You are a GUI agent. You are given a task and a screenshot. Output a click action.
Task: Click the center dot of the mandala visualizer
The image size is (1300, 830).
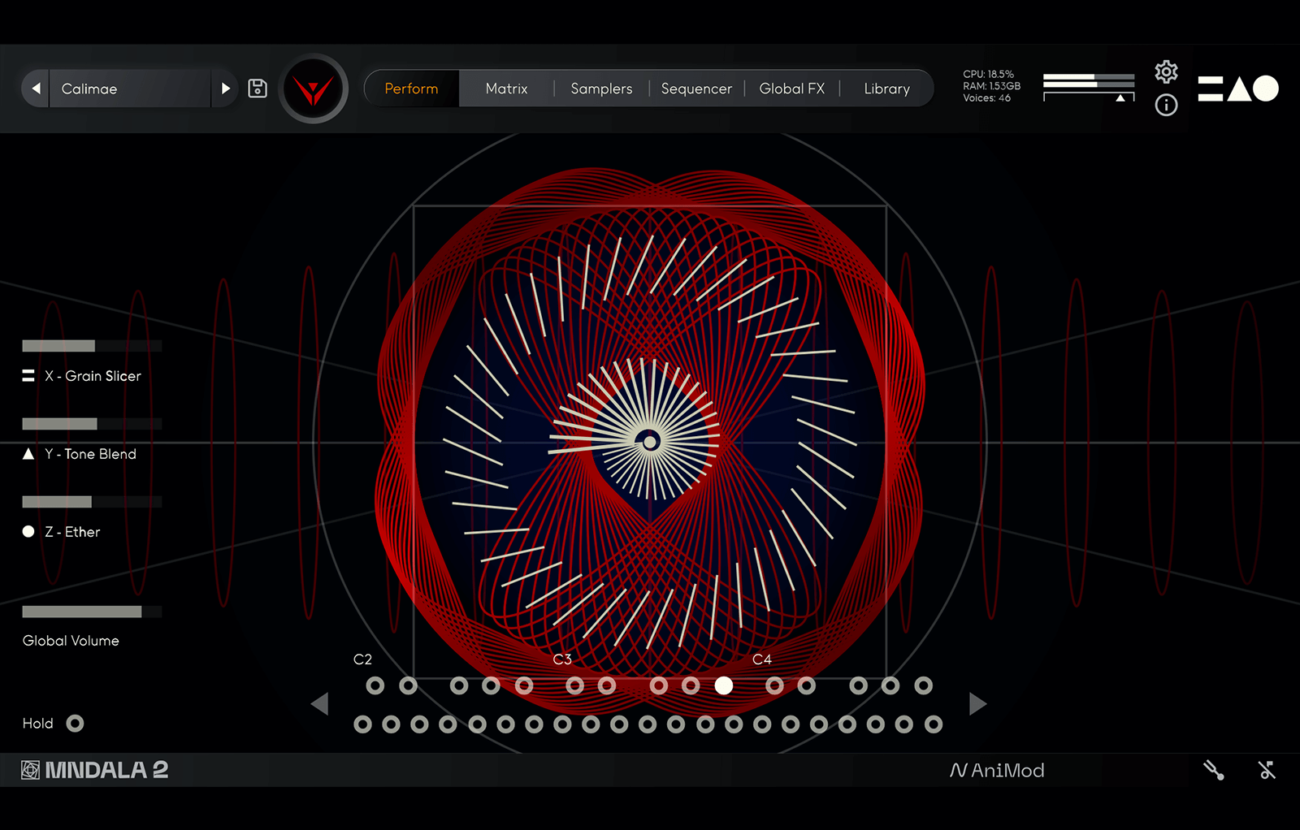650,442
